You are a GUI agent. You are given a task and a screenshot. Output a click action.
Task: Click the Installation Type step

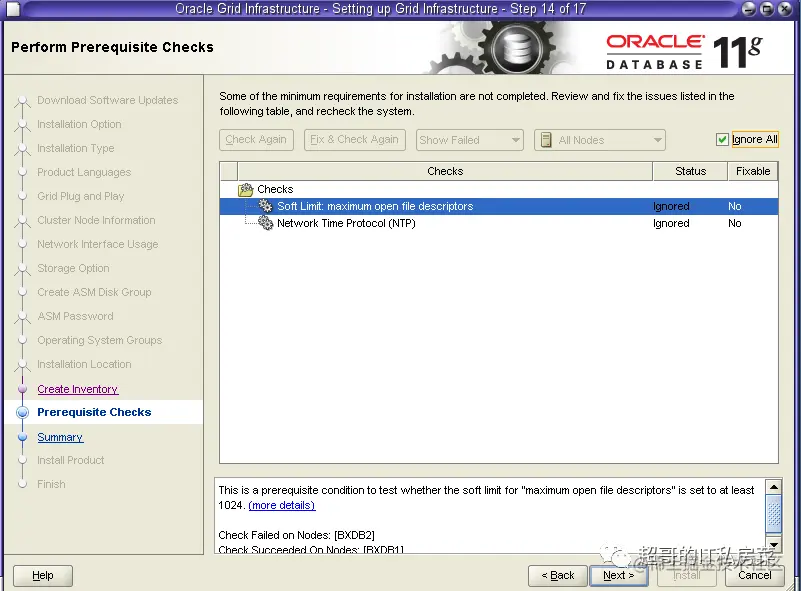[76, 148]
